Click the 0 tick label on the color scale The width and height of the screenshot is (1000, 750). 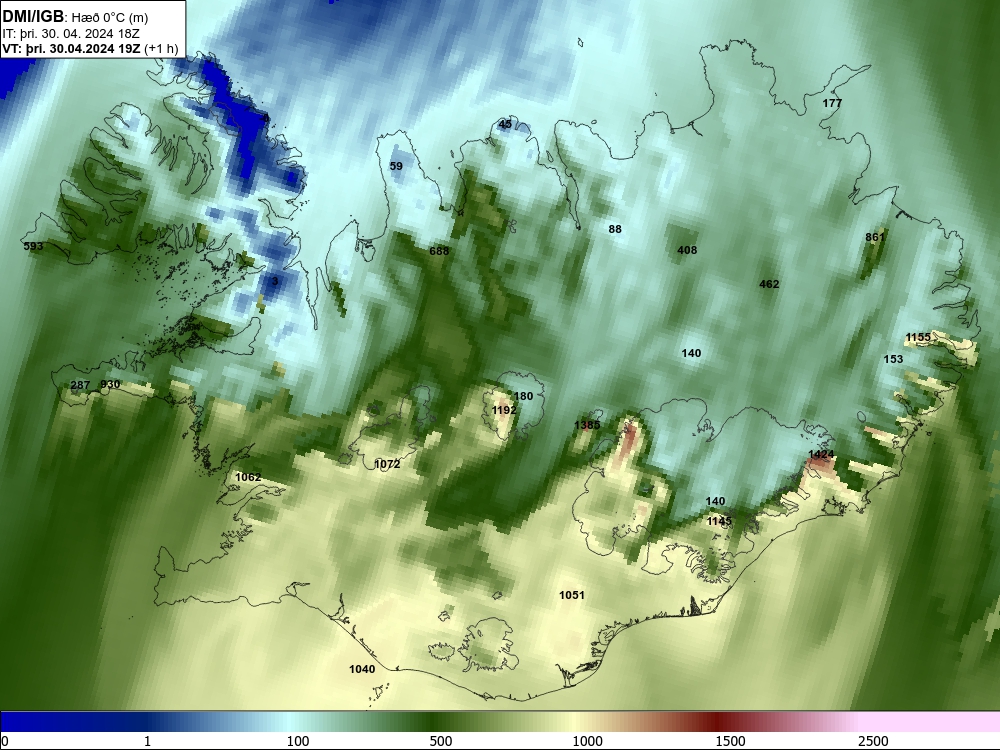point(5,741)
